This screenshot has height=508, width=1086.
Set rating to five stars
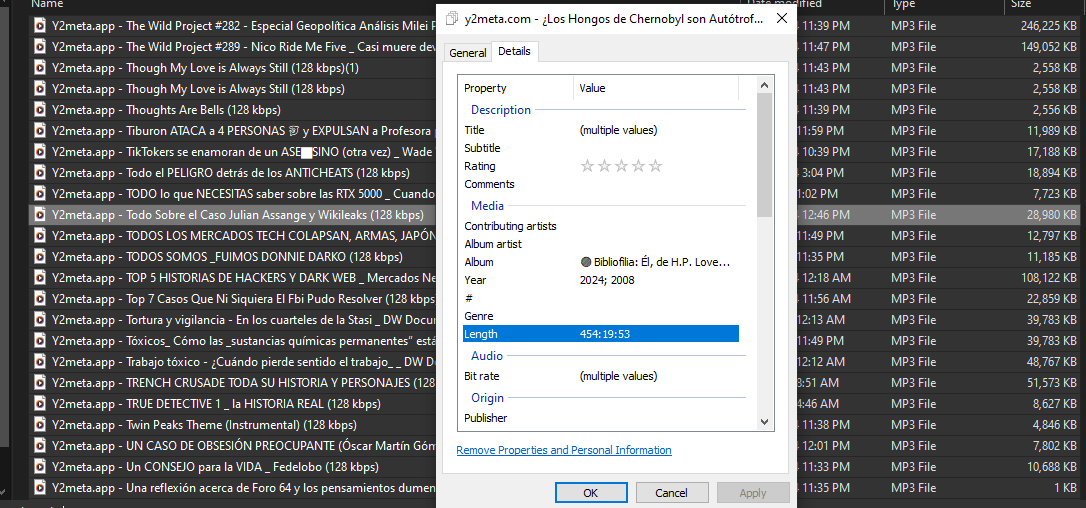tap(656, 166)
